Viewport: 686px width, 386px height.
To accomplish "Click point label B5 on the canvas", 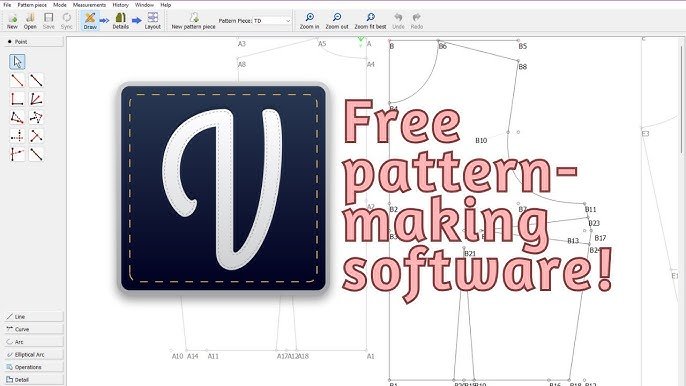I will [x=523, y=46].
